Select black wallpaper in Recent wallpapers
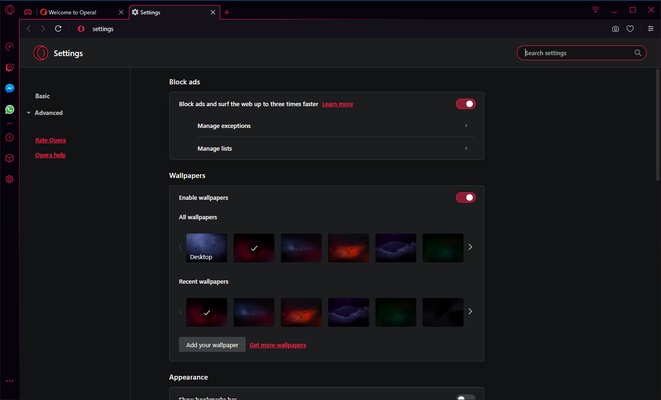 pos(443,312)
